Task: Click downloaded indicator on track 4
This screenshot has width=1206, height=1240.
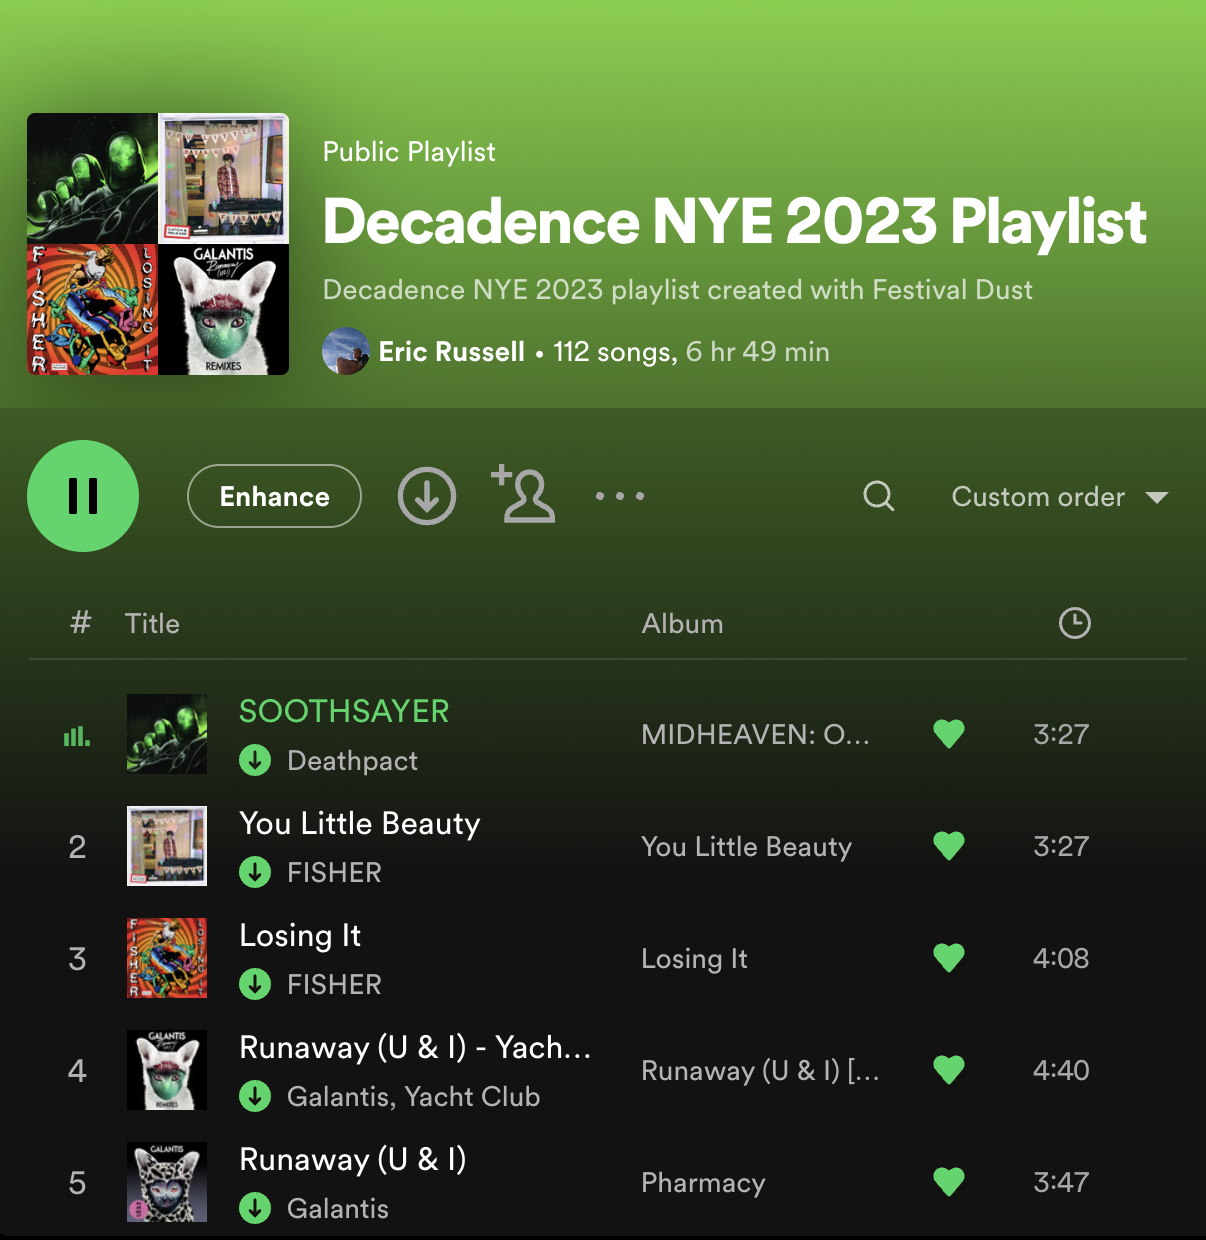Action: [255, 1096]
